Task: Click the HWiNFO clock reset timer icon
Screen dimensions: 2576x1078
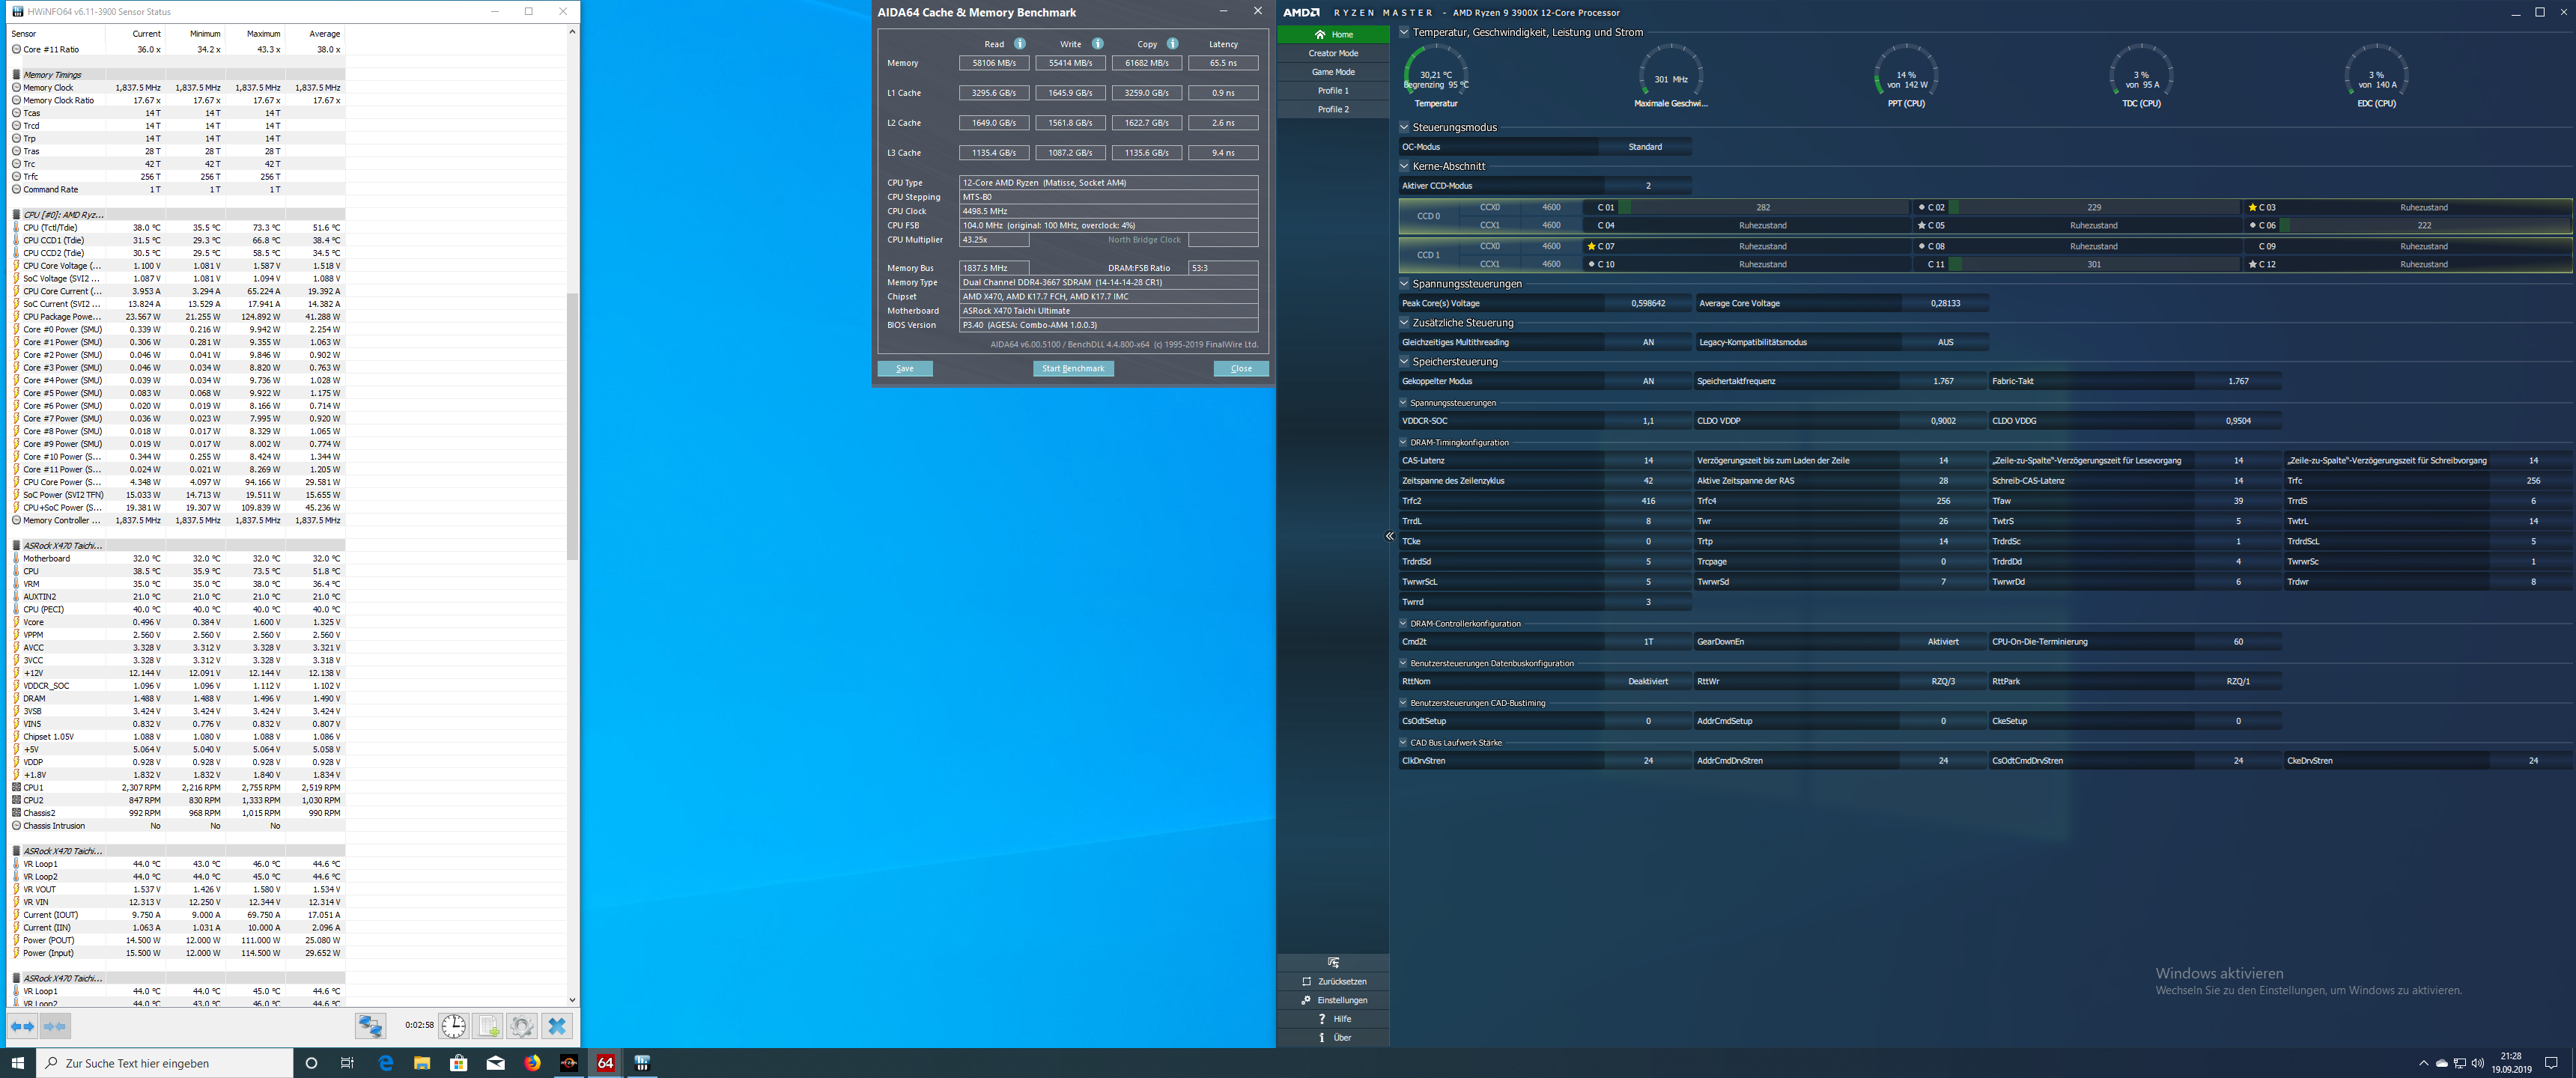Action: (453, 1026)
